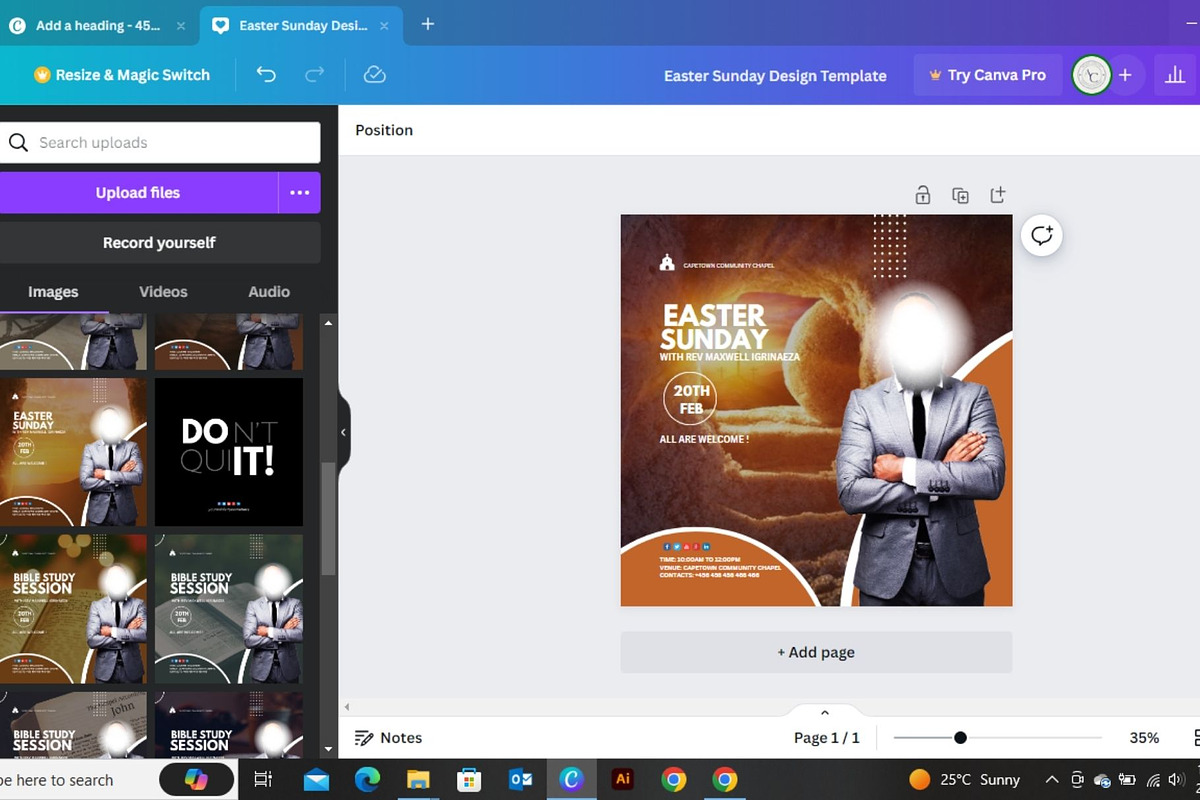The width and height of the screenshot is (1200, 800).
Task: Open File Explorer from taskbar
Action: tap(418, 780)
